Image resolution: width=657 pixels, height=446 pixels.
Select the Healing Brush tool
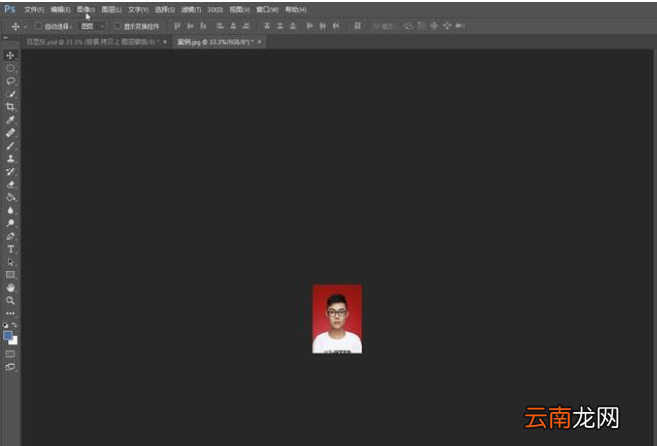[10, 133]
